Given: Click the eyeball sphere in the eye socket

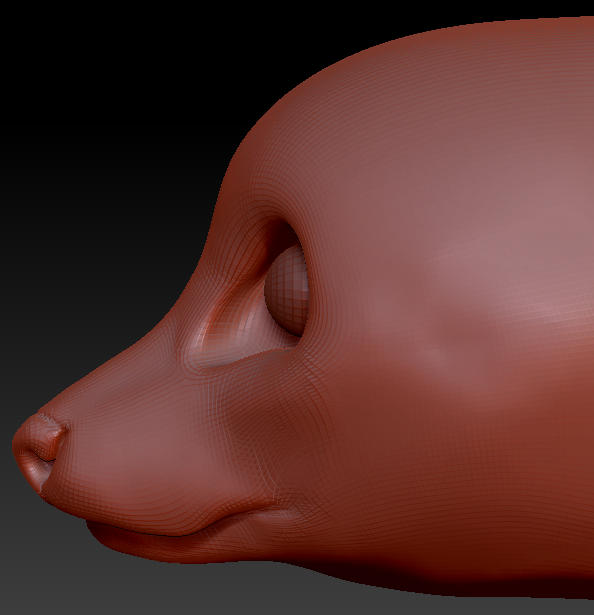Looking at the screenshot, I should 287,290.
